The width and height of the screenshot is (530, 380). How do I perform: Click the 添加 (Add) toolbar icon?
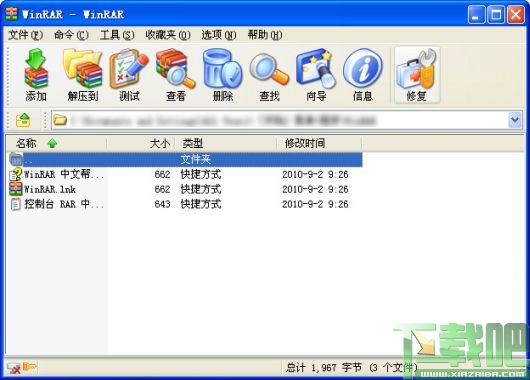point(36,75)
